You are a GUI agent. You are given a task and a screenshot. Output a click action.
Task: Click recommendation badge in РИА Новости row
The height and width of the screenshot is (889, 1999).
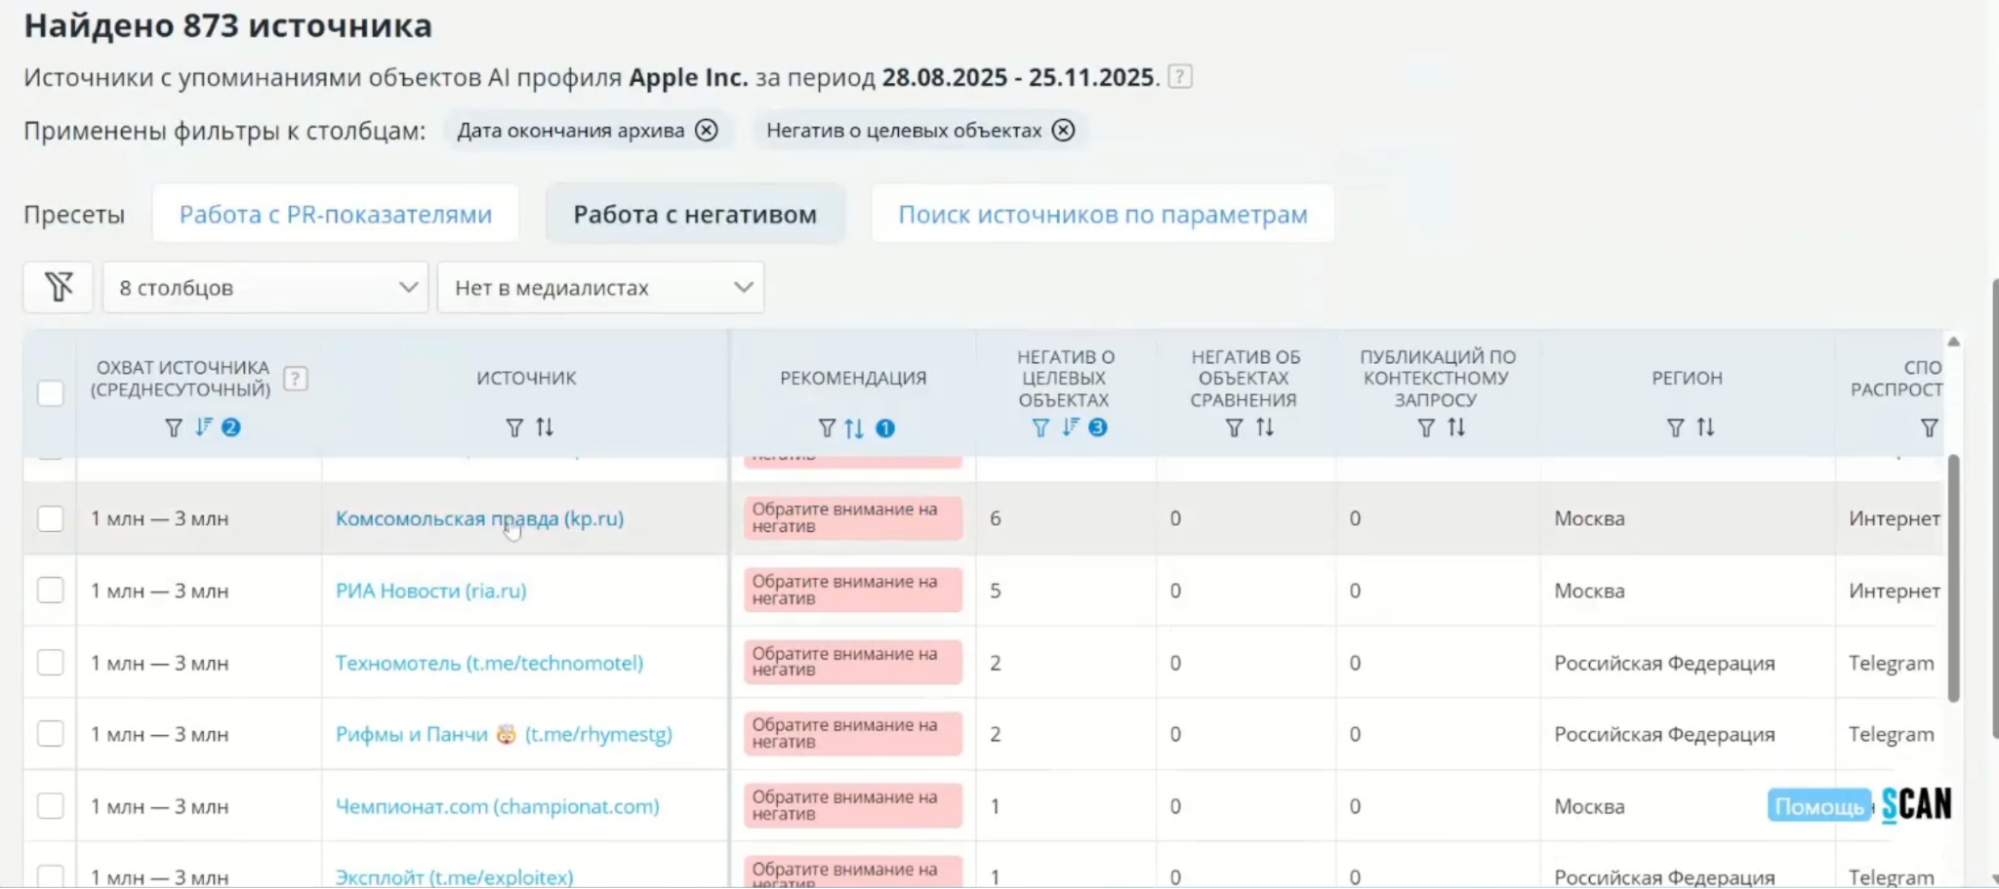pyautogui.click(x=853, y=590)
